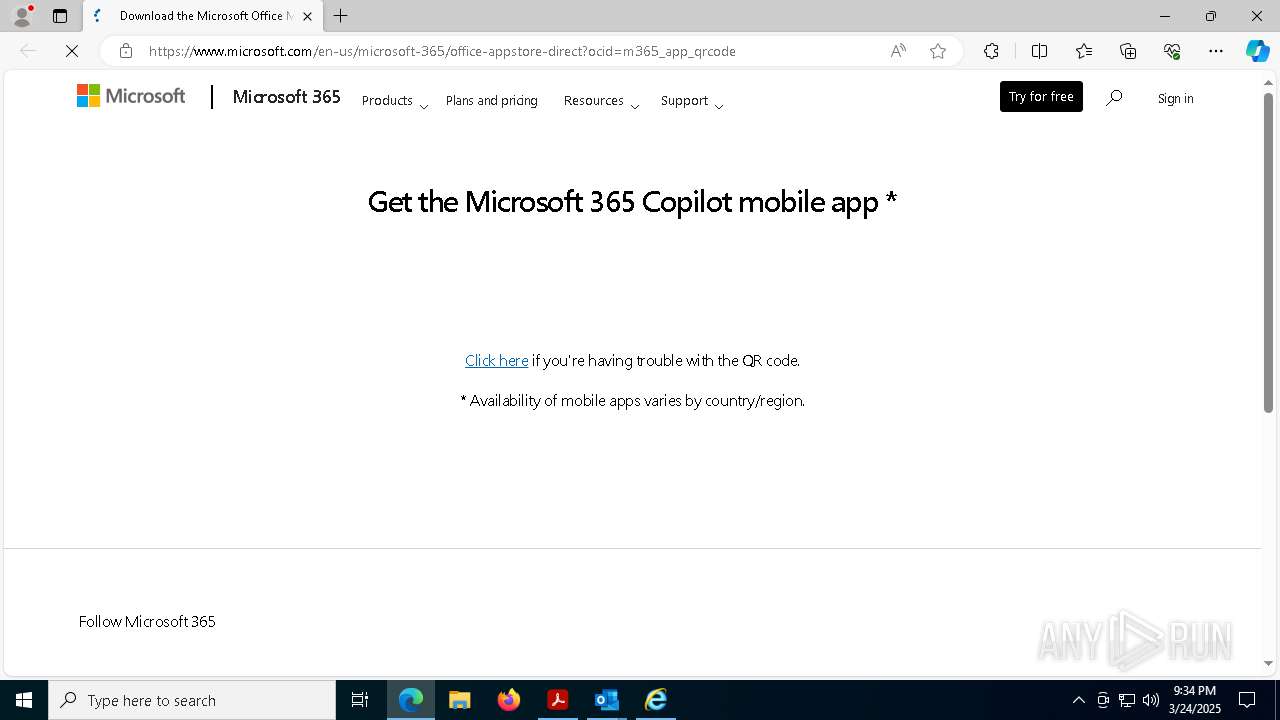
Task: Click the scrollbar up arrow
Action: [1268, 81]
